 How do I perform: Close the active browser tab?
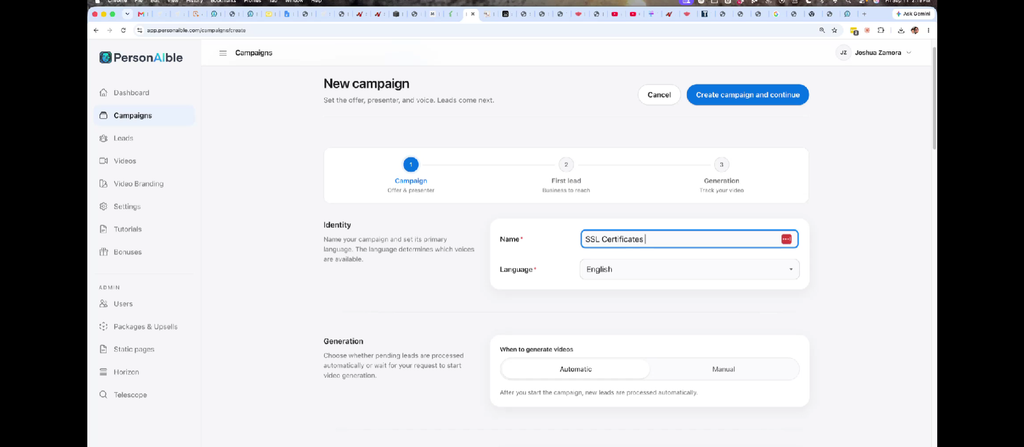(473, 14)
